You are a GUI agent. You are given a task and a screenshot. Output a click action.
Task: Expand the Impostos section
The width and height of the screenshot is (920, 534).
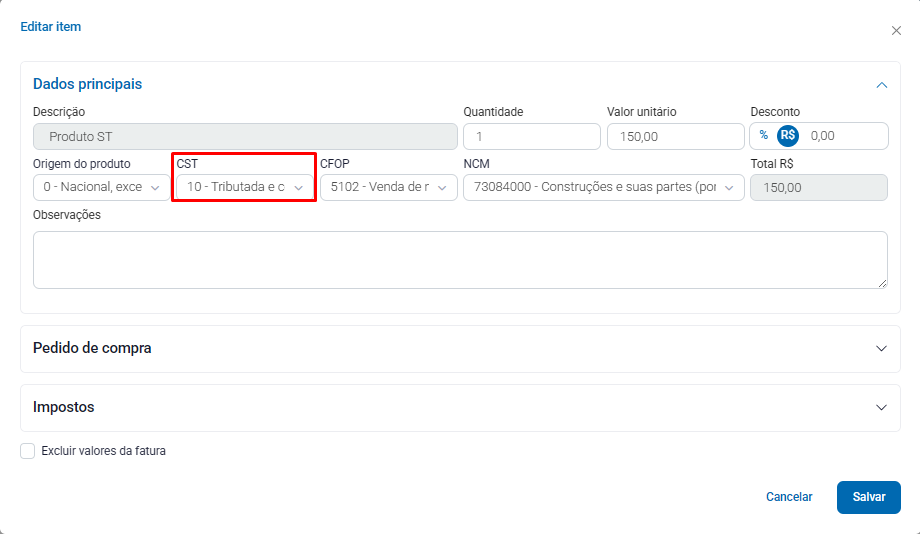pos(881,408)
